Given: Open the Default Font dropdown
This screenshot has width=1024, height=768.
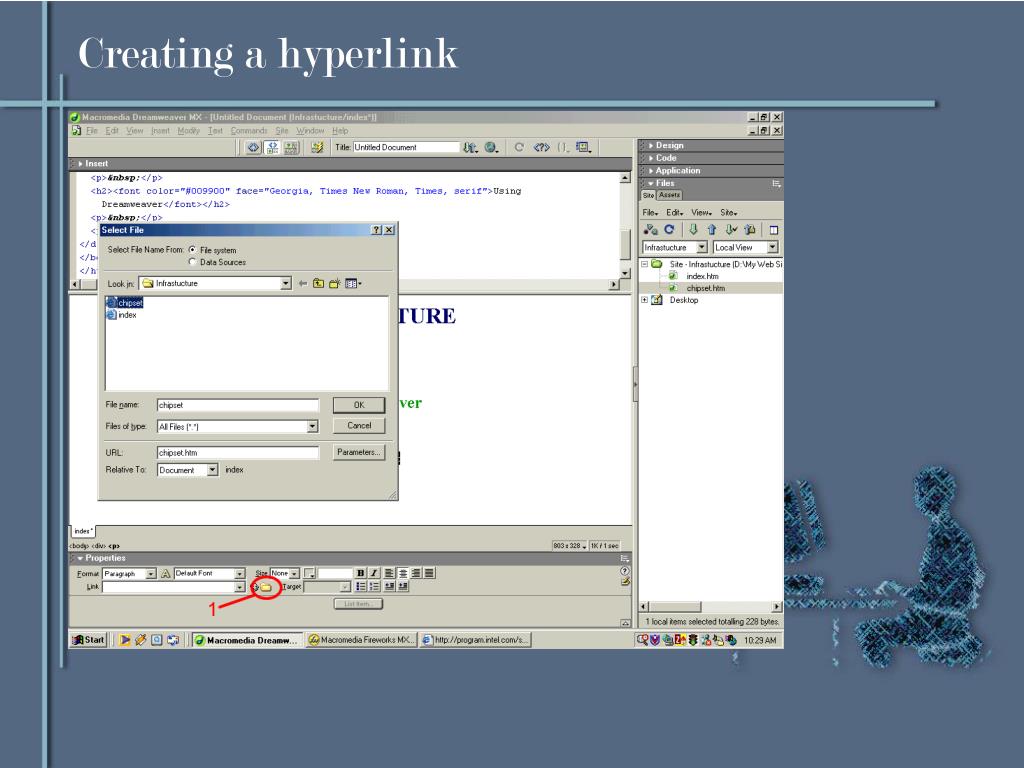Looking at the screenshot, I should pyautogui.click(x=240, y=573).
